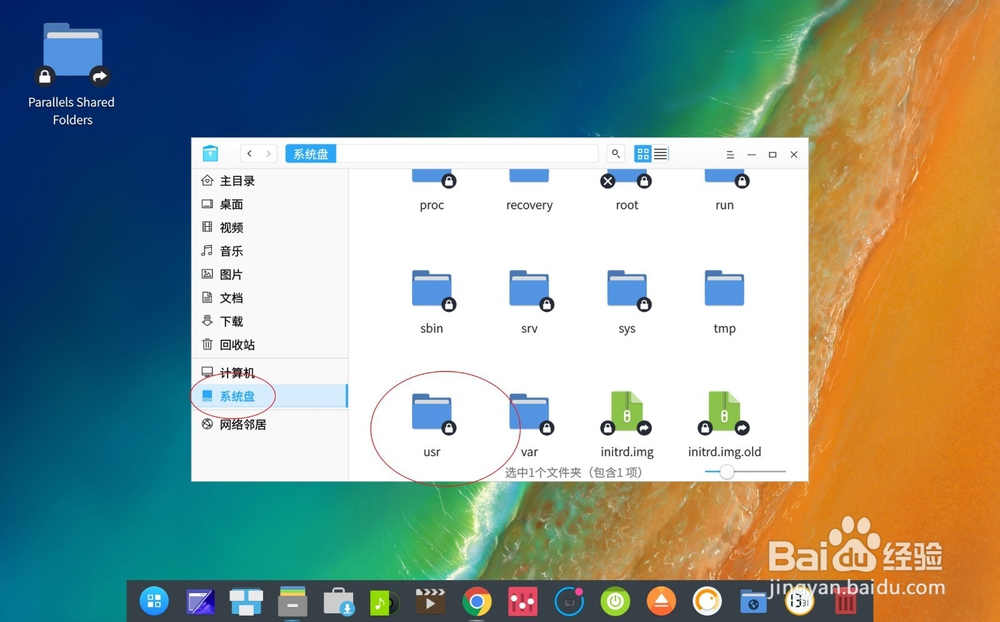
Task: Select 系统盘 in the sidebar
Action: pos(233,396)
